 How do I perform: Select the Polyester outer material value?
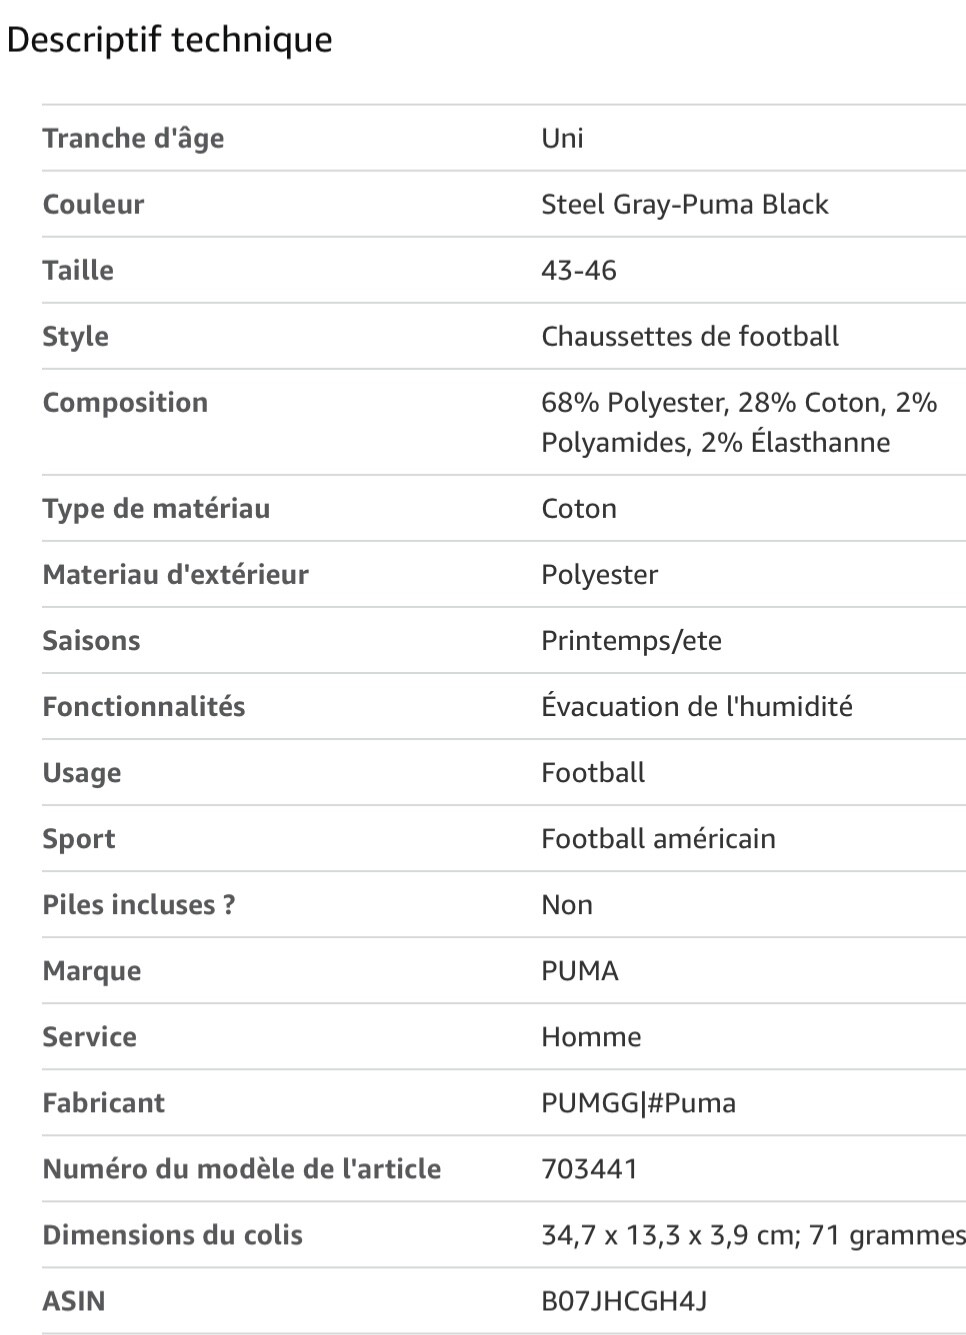(599, 574)
